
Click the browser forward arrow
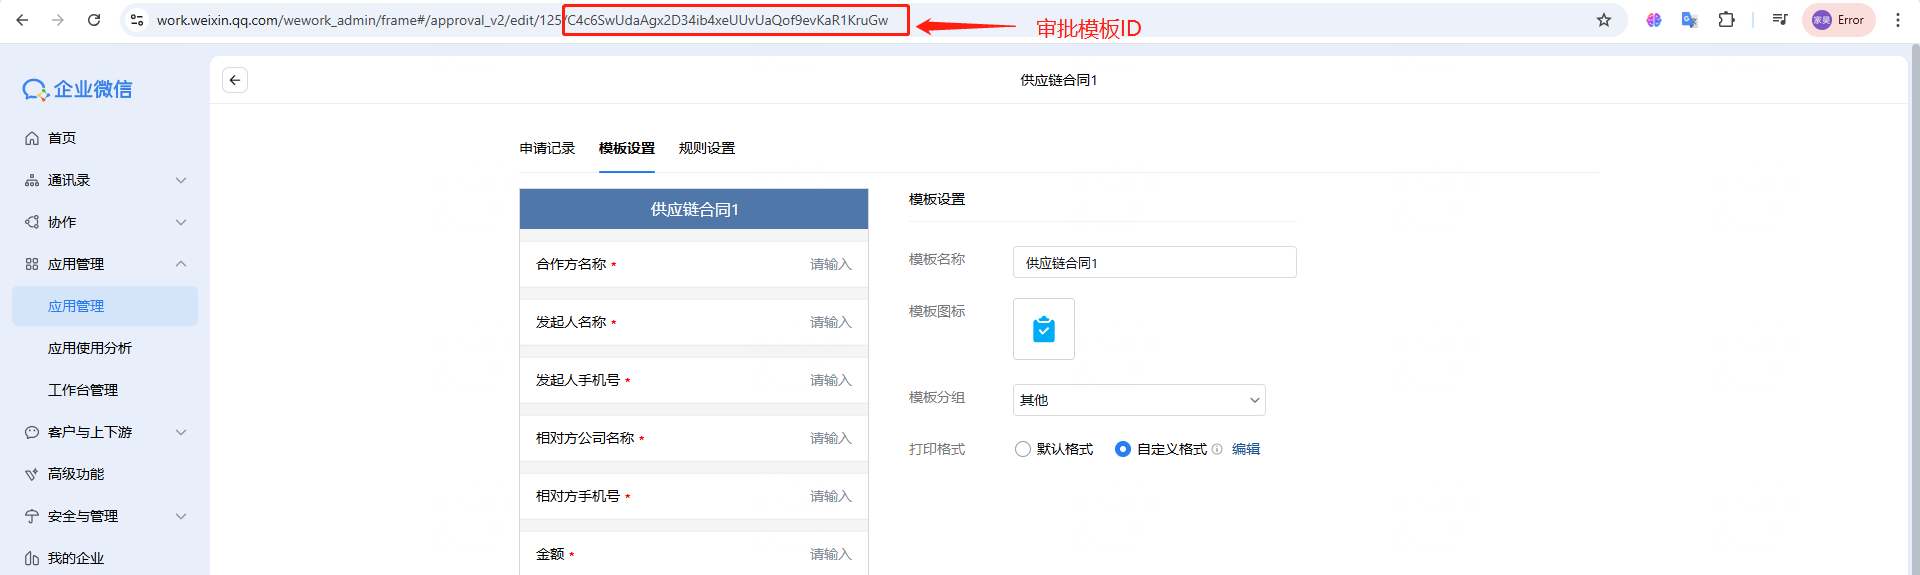tap(58, 20)
